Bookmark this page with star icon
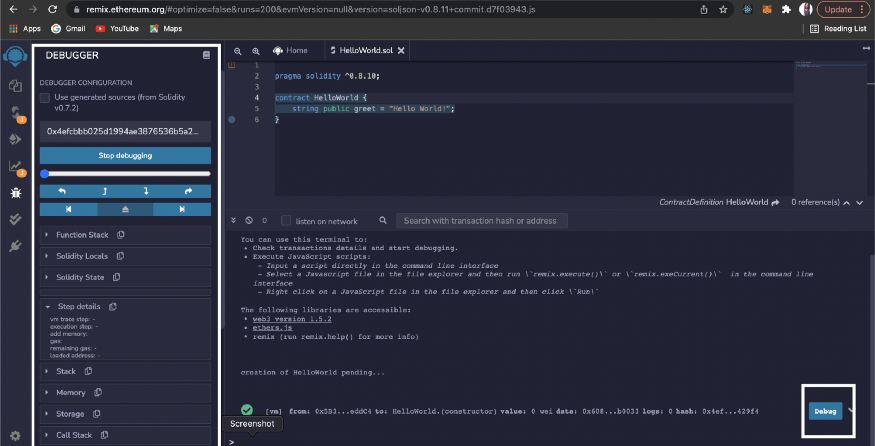Image resolution: width=875 pixels, height=446 pixels. coord(723,9)
